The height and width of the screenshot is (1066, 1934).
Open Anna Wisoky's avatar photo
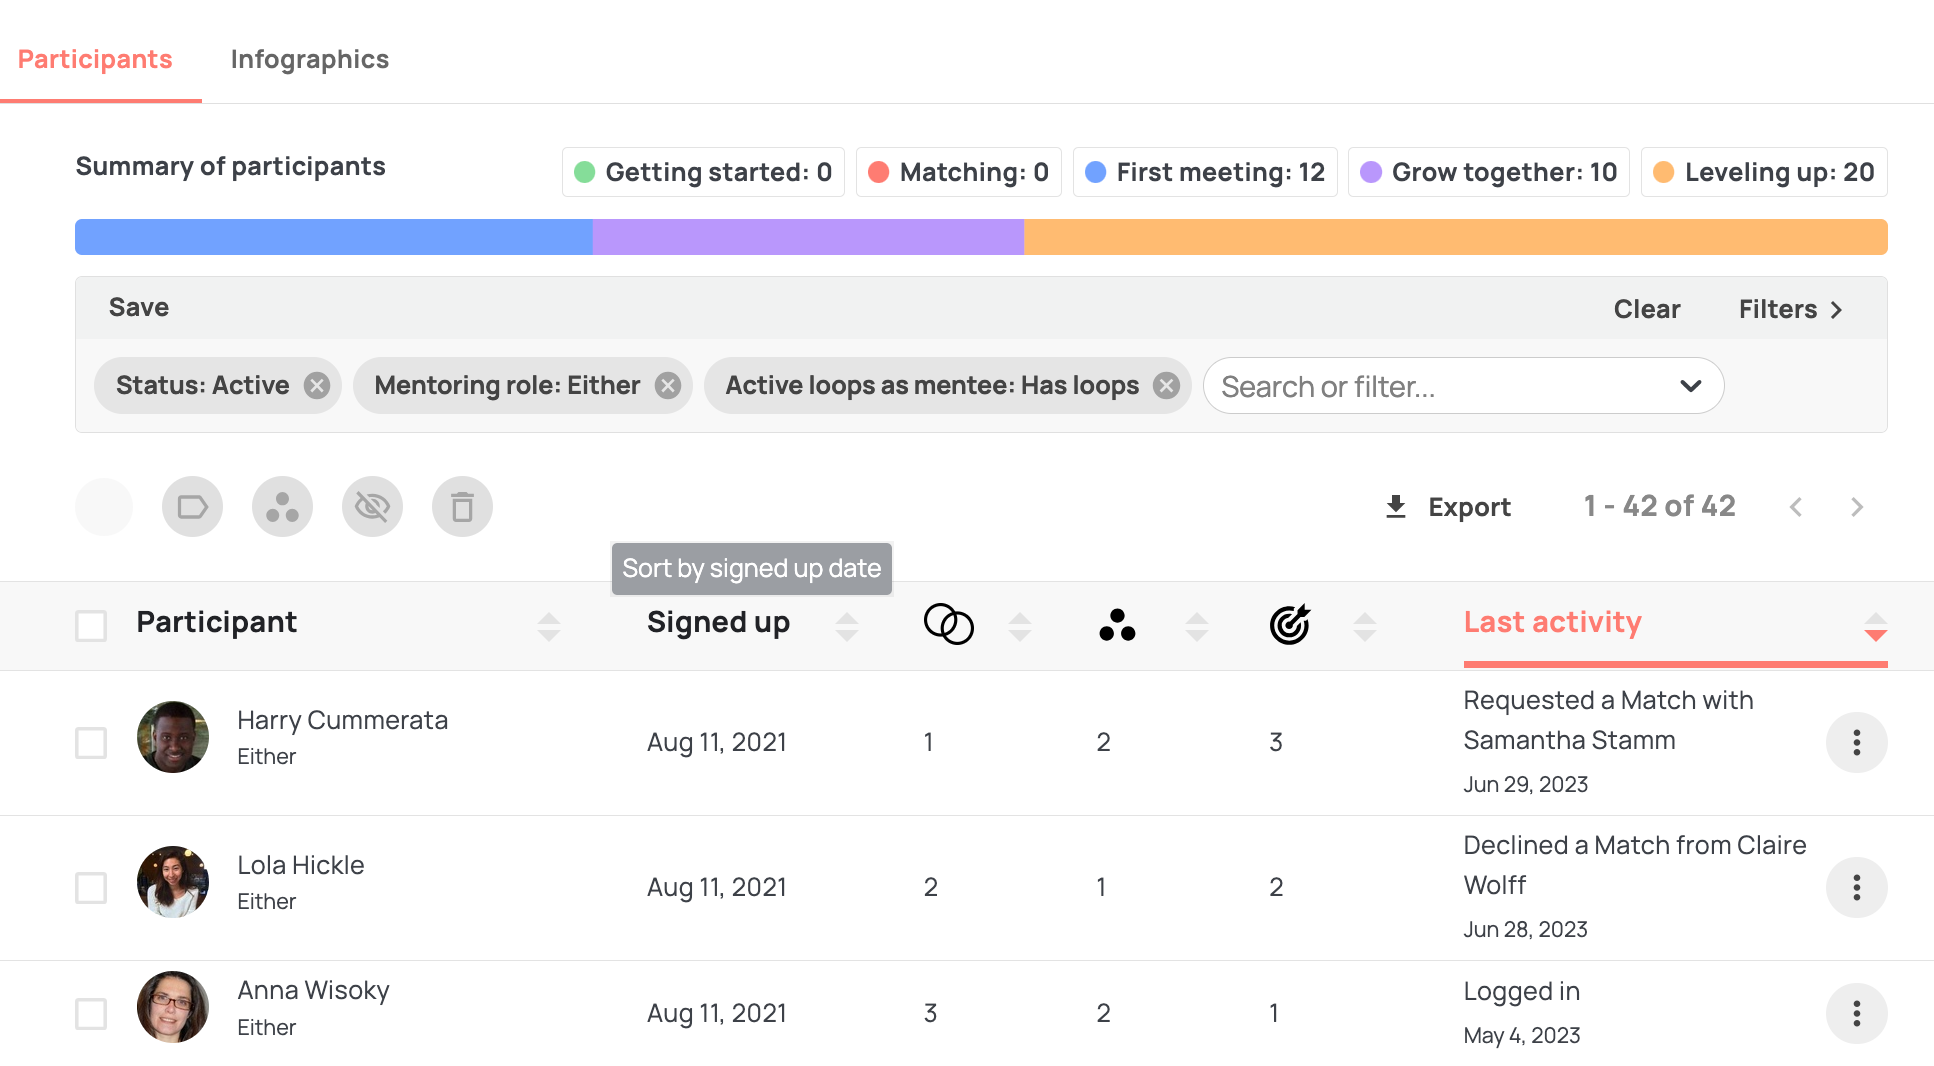(173, 1007)
